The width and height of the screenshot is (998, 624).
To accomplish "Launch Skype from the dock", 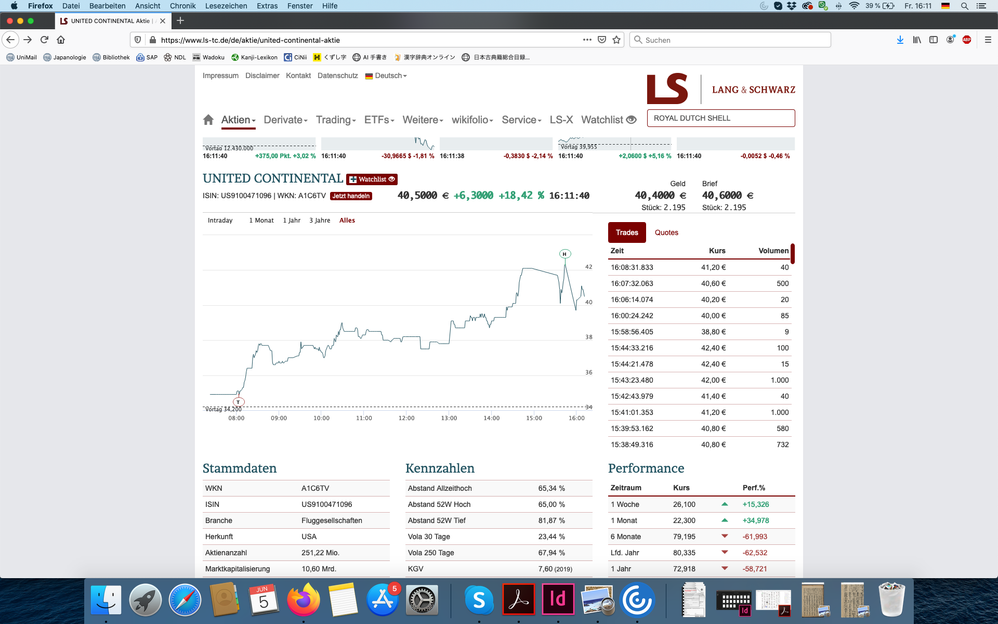I will 480,599.
